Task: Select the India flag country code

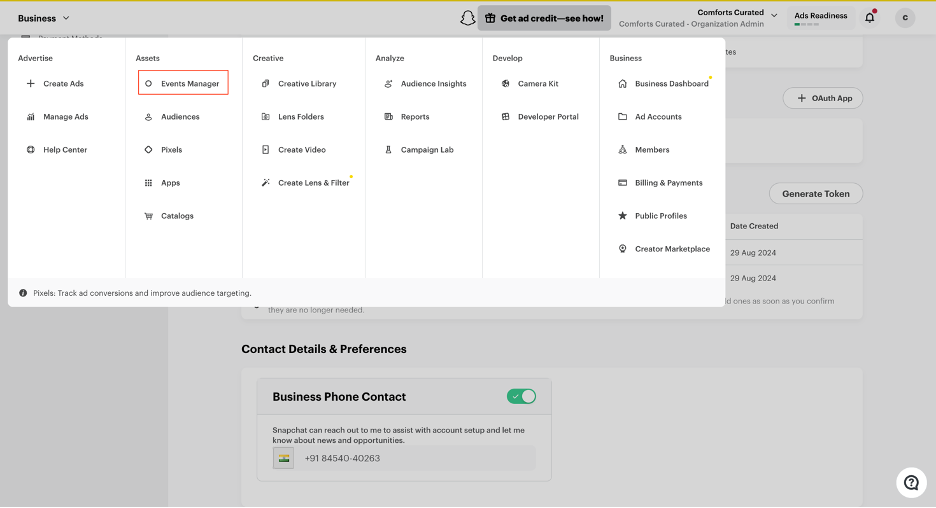Action: point(284,458)
